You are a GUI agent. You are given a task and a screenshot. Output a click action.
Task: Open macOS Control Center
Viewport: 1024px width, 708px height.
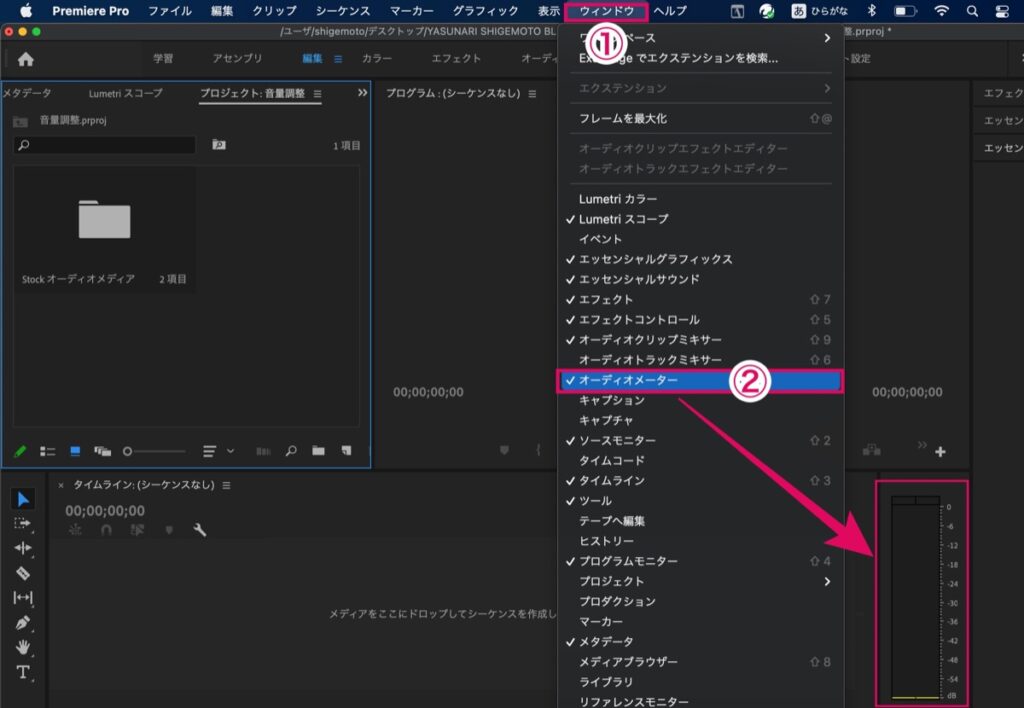pos(1002,11)
